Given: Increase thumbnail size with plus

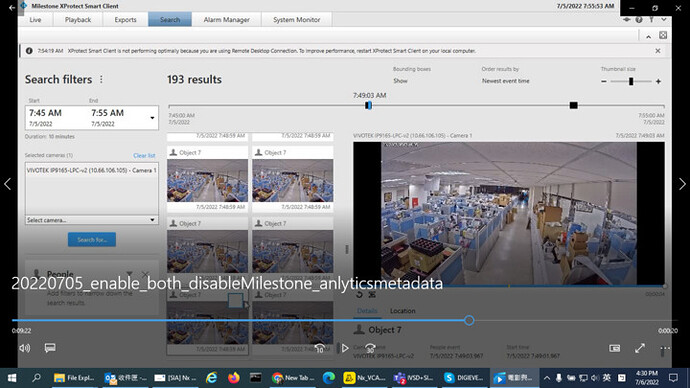Looking at the screenshot, I should click(658, 81).
